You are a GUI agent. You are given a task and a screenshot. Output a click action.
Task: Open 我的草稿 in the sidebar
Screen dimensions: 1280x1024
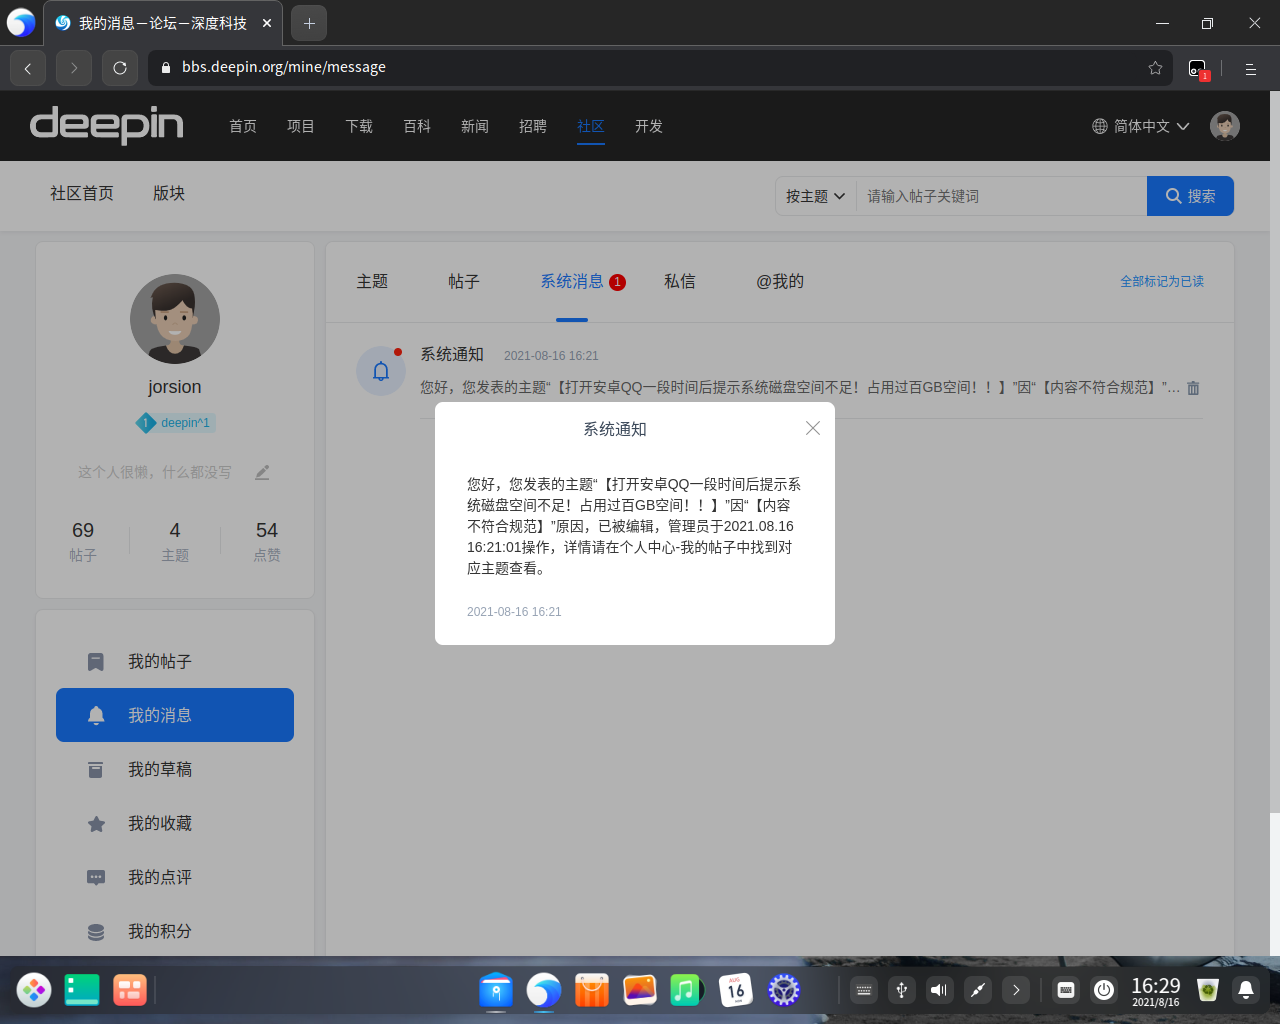point(160,769)
